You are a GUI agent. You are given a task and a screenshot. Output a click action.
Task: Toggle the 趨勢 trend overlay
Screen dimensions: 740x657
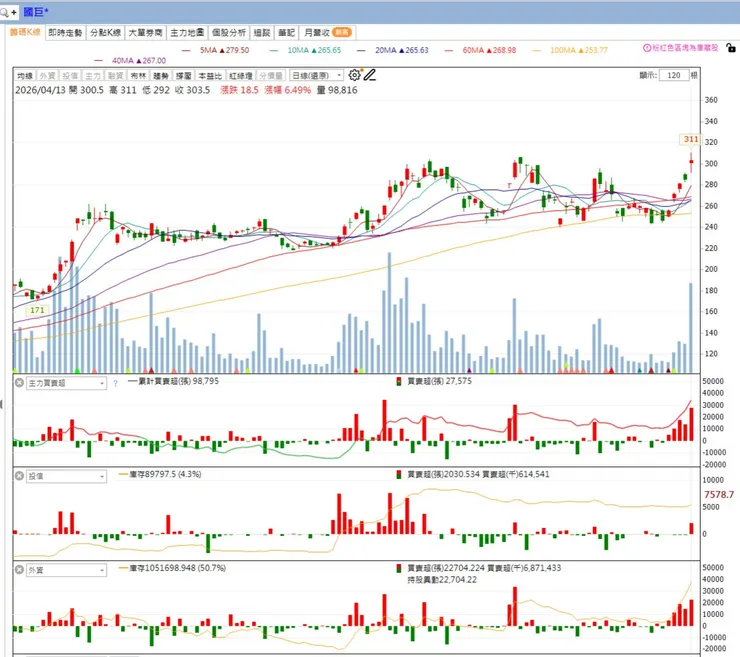(x=160, y=76)
